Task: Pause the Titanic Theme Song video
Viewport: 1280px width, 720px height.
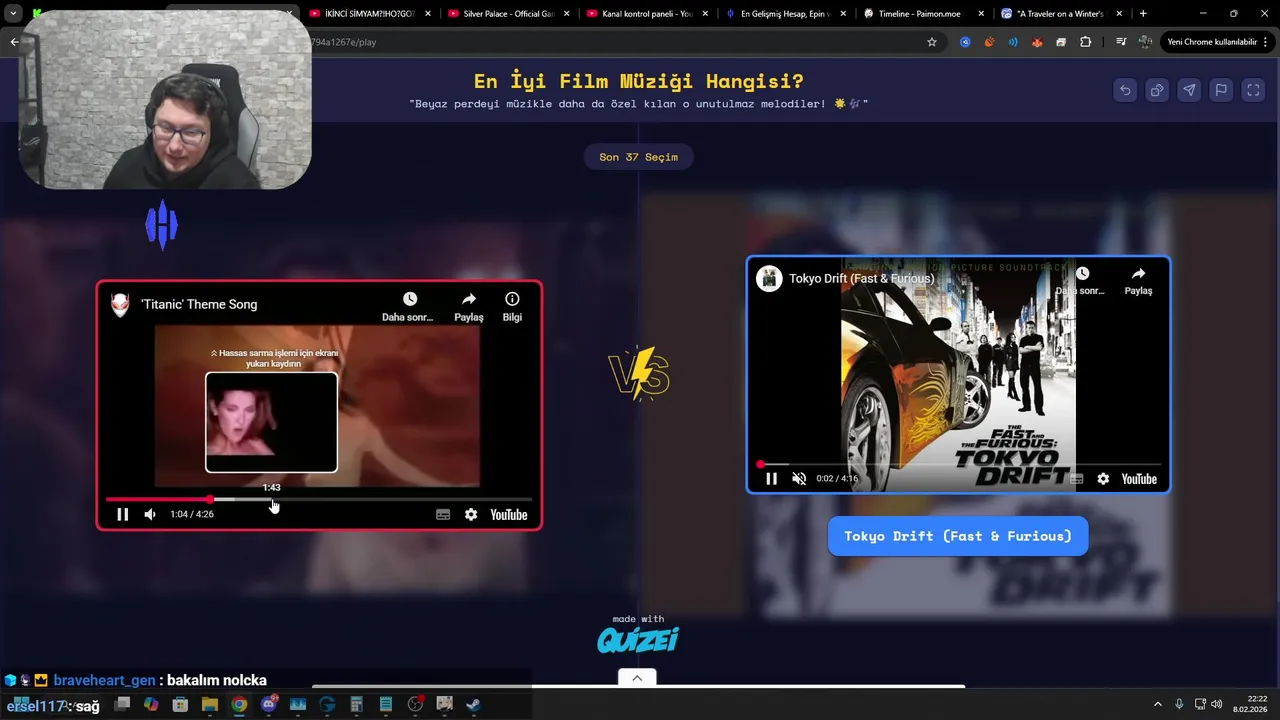Action: point(122,514)
